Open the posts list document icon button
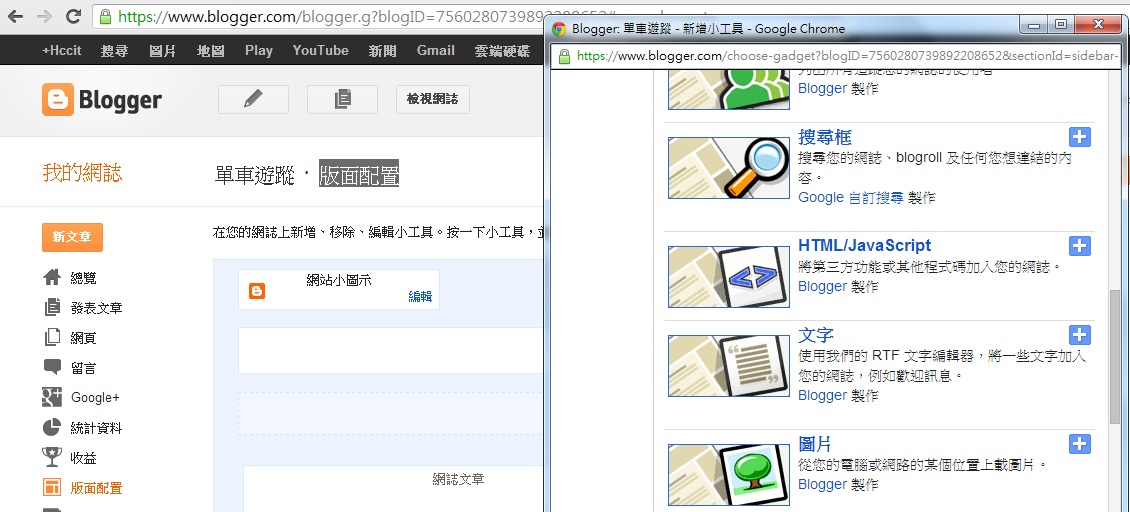 click(342, 100)
